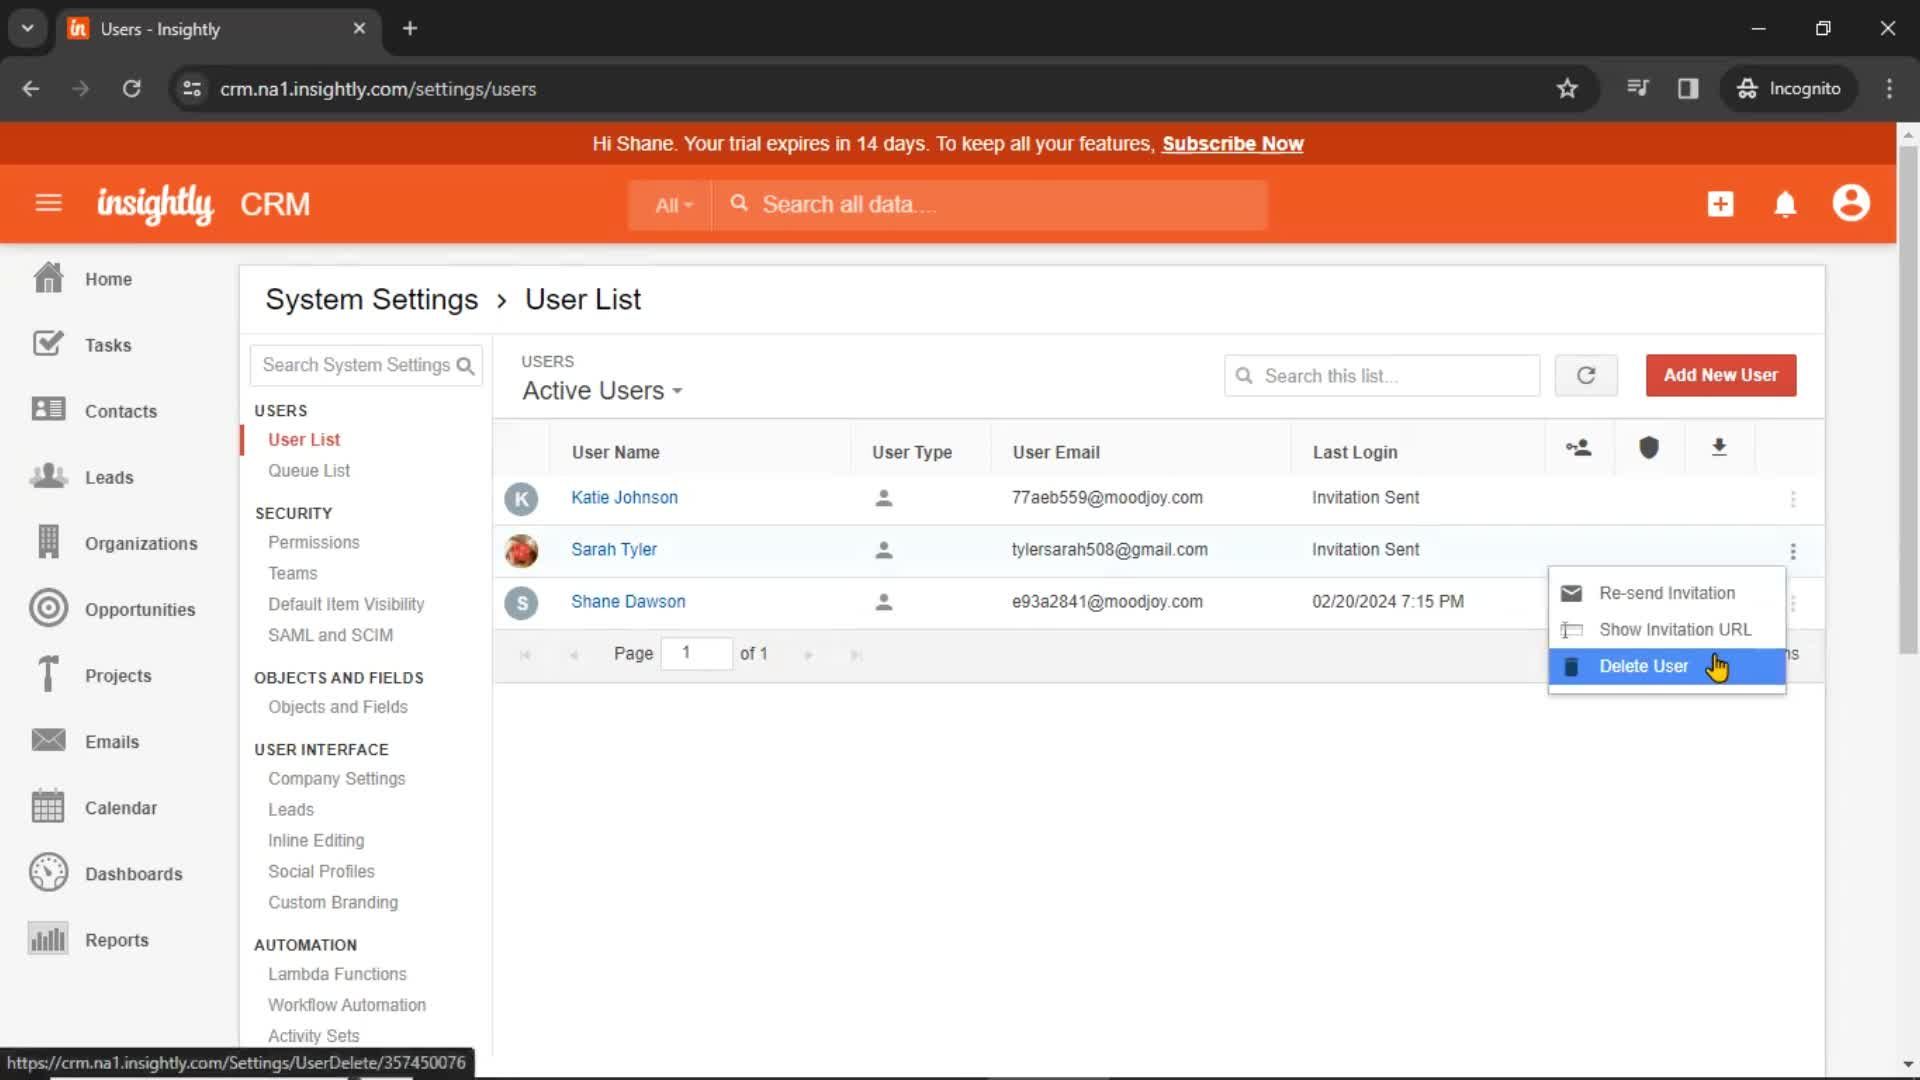The height and width of the screenshot is (1080, 1920).
Task: Open Katie Johnson row options menu
Action: point(1793,499)
